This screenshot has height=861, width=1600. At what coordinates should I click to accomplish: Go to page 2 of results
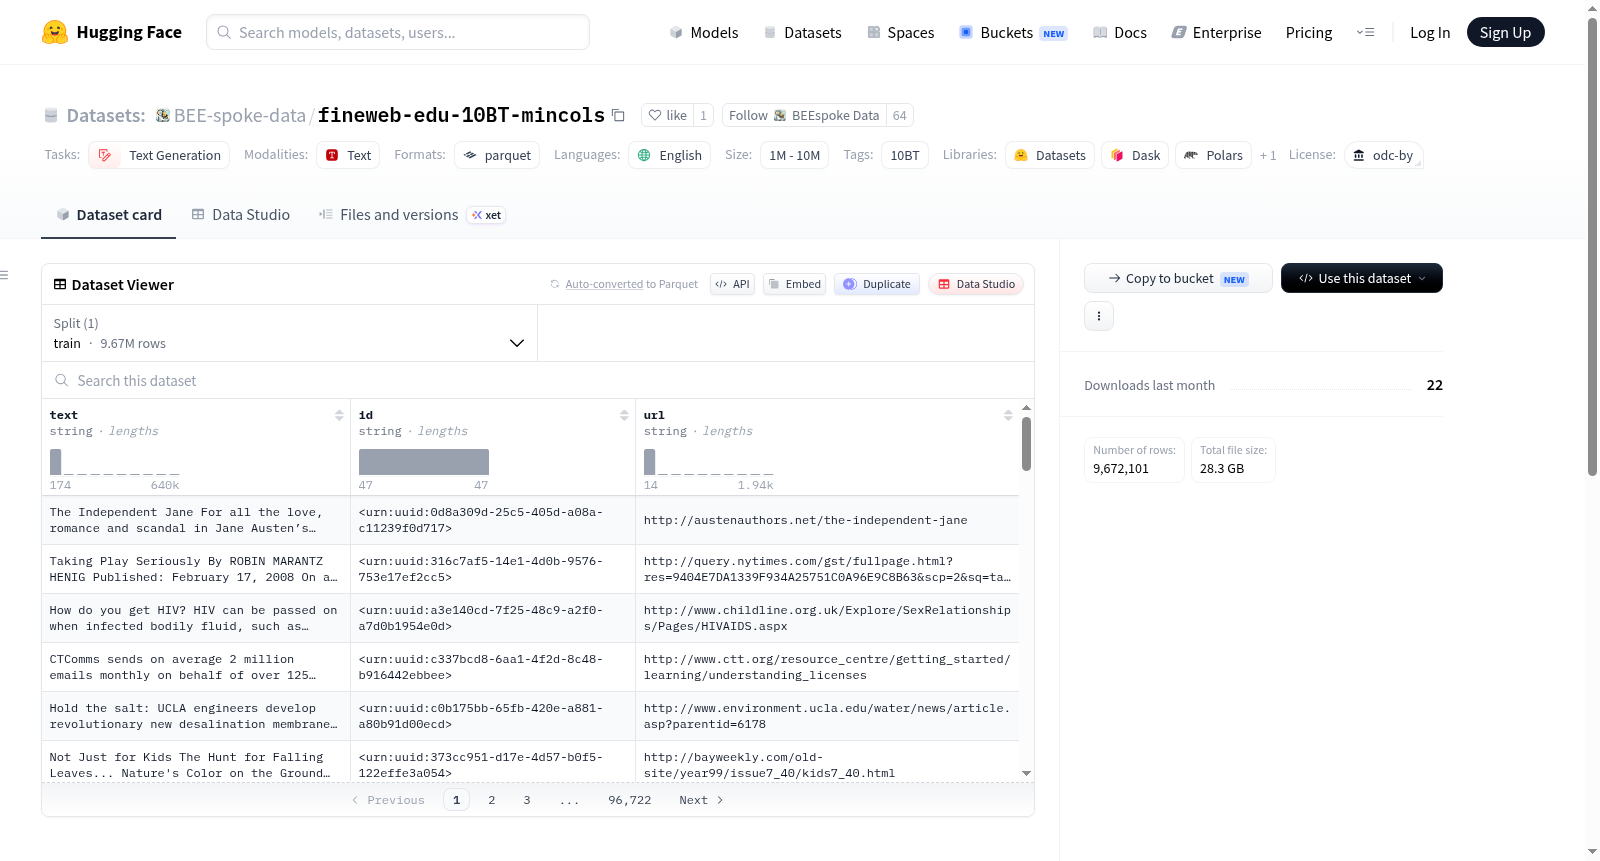pyautogui.click(x=491, y=800)
